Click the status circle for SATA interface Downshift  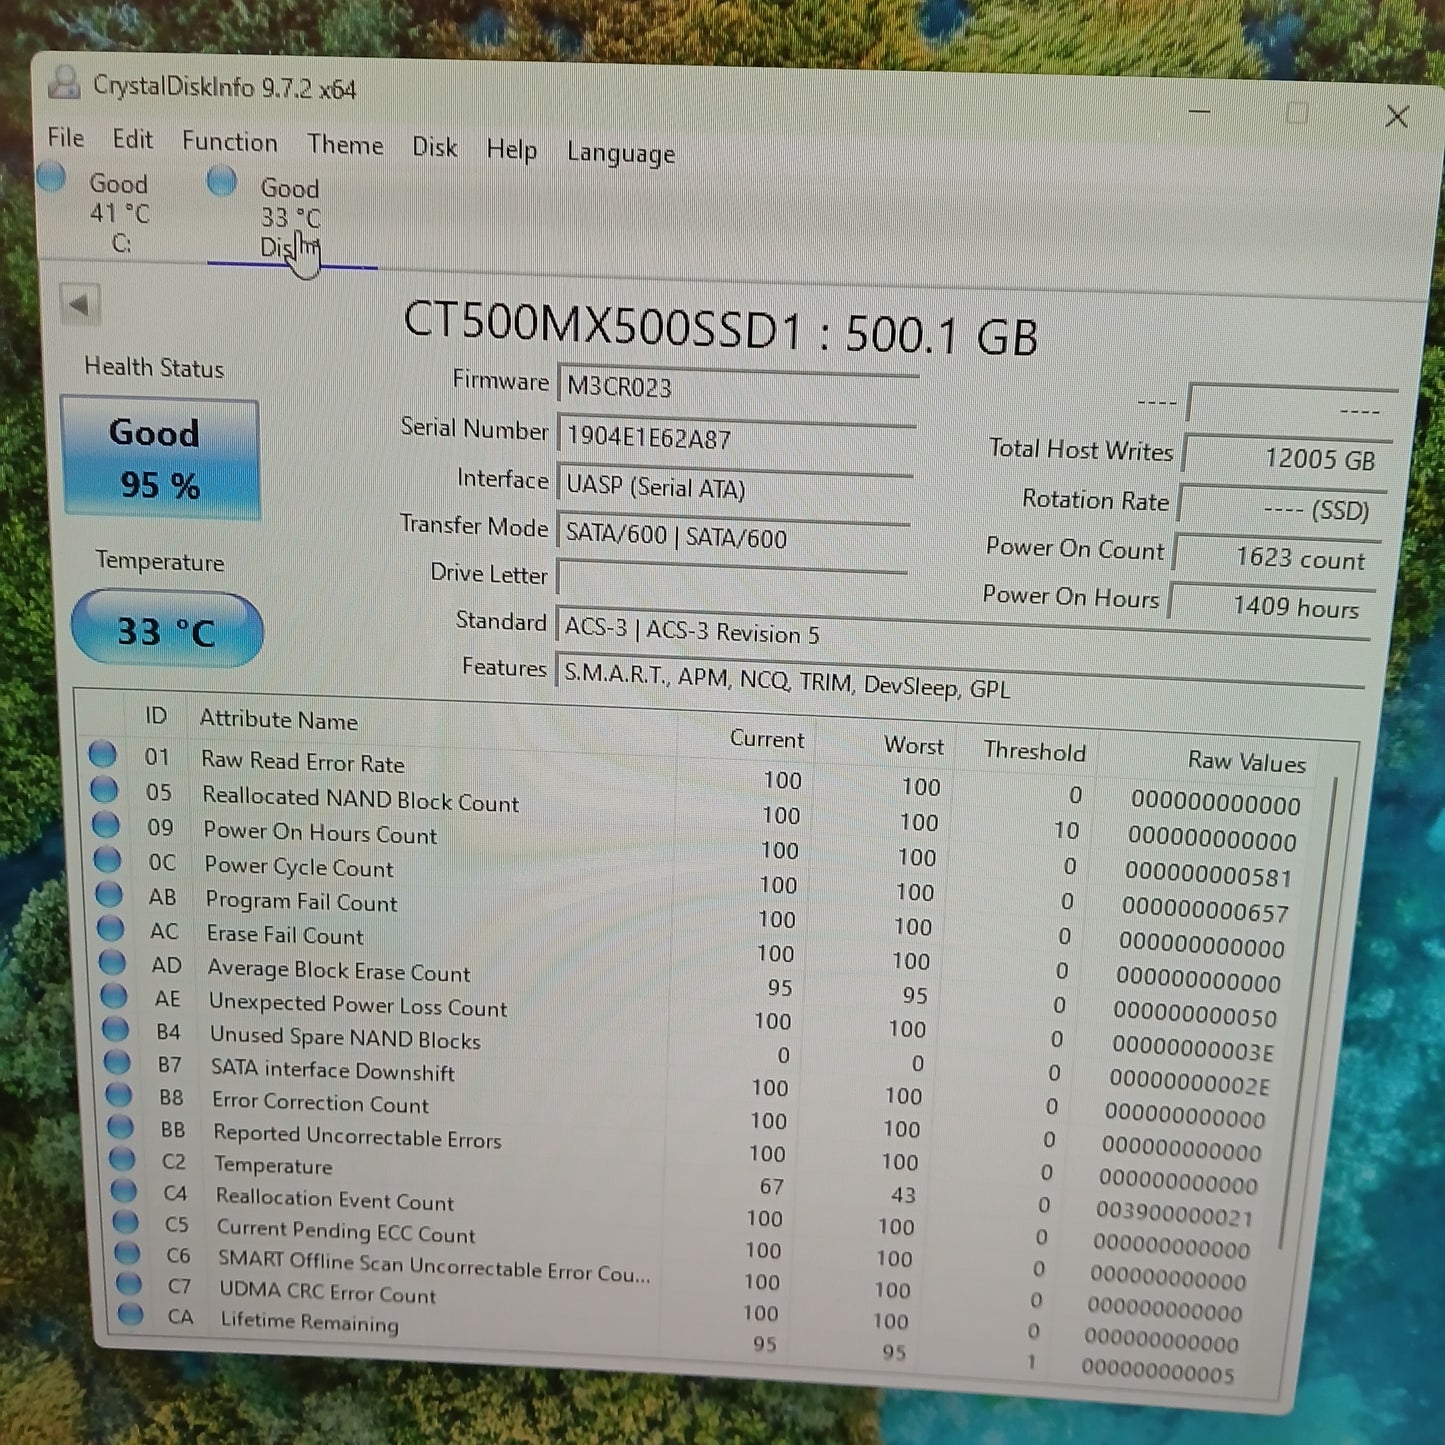point(117,1062)
